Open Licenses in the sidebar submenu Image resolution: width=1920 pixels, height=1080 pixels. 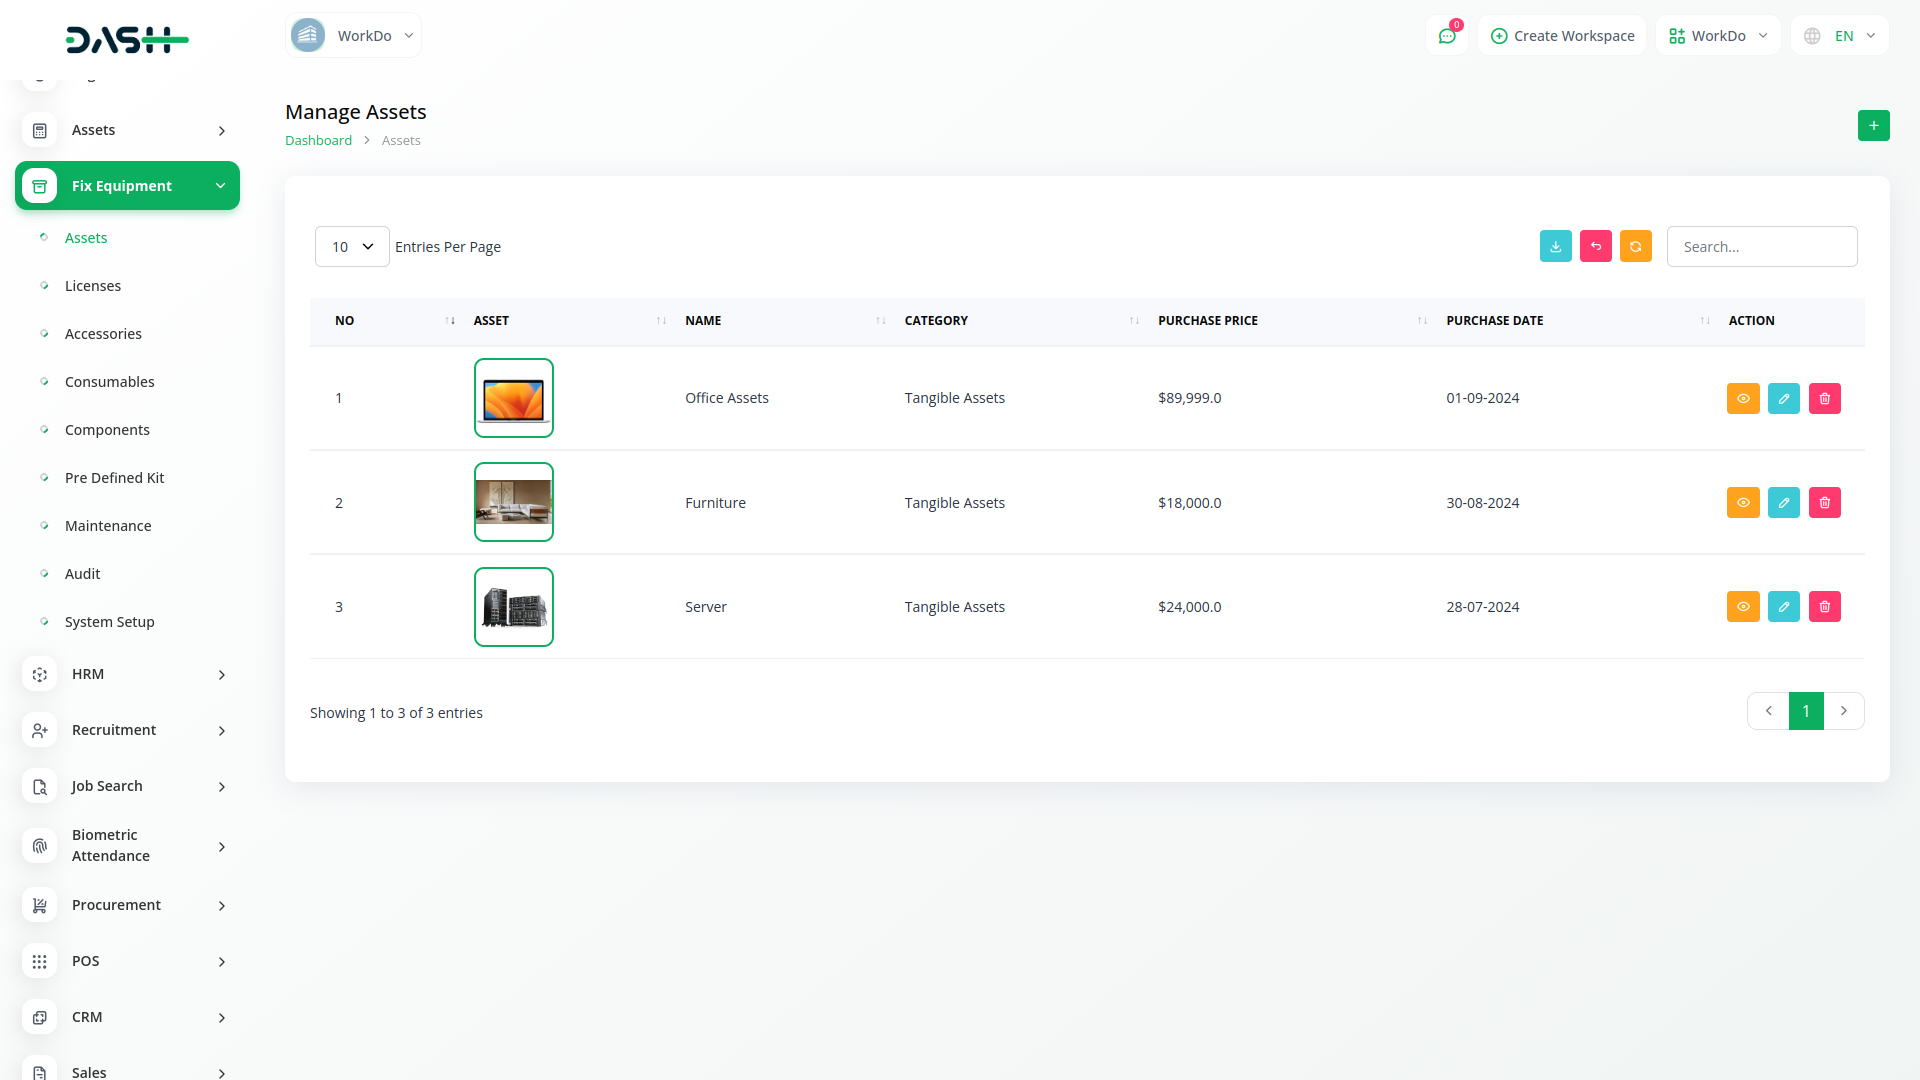coord(93,286)
